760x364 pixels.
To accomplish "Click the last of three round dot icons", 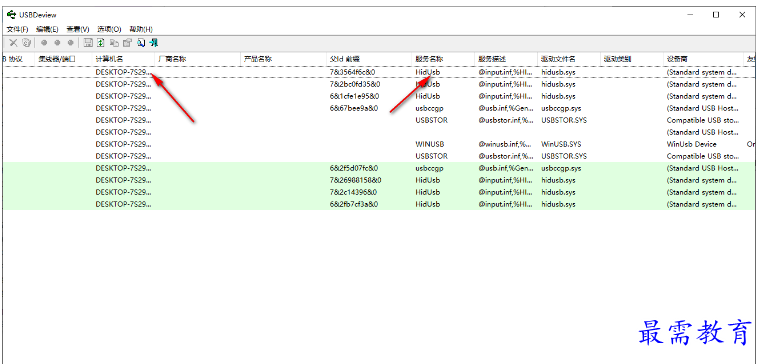I will click(70, 43).
